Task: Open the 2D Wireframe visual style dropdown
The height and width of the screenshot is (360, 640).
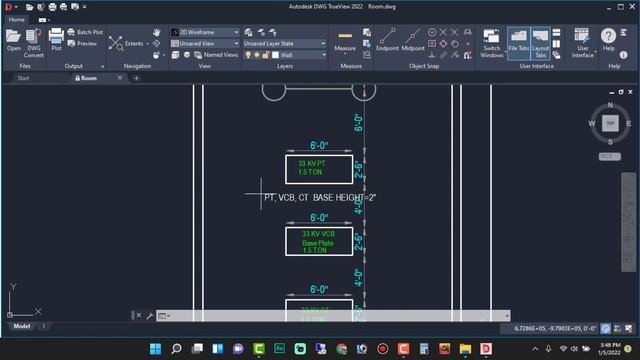Action: pos(205,32)
